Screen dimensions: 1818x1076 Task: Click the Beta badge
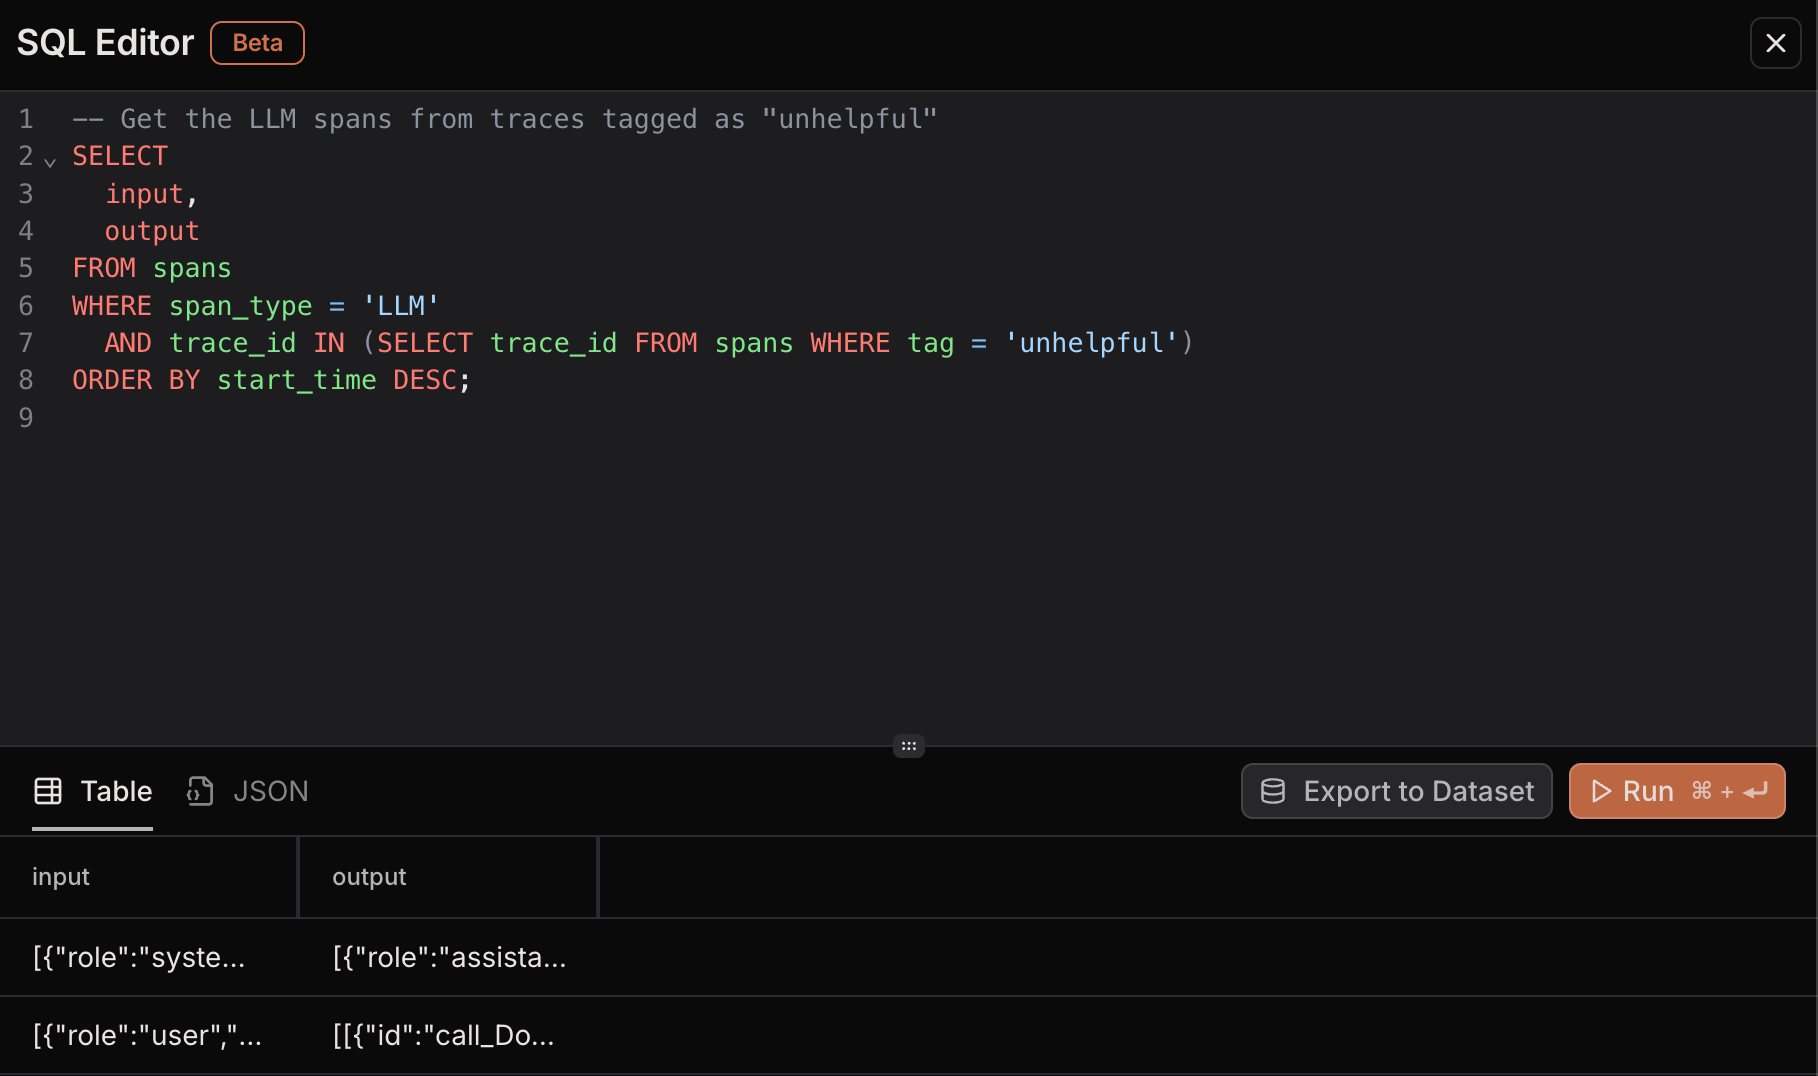pos(257,43)
